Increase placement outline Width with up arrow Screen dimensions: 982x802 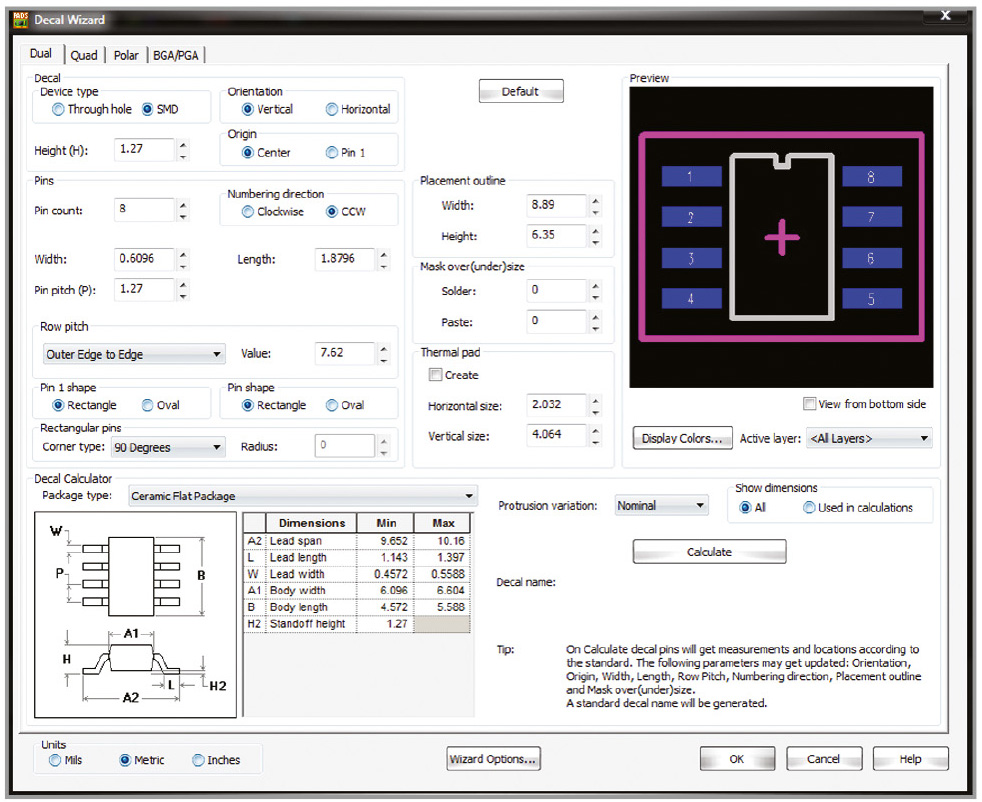(595, 200)
